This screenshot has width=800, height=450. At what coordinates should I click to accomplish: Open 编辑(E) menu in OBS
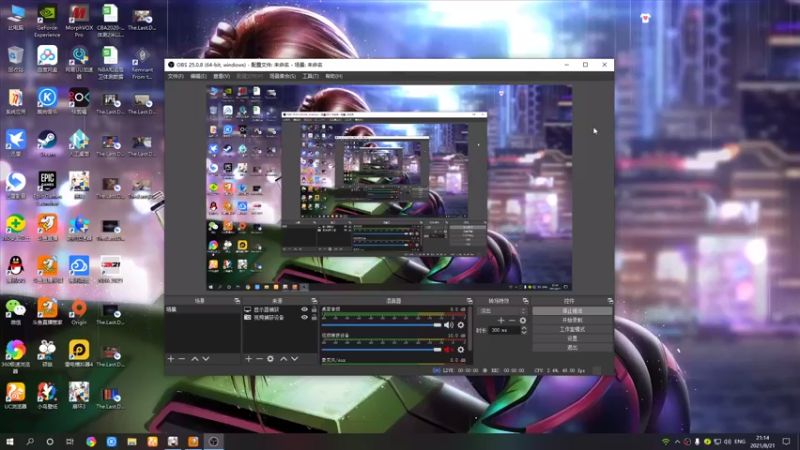coord(198,77)
